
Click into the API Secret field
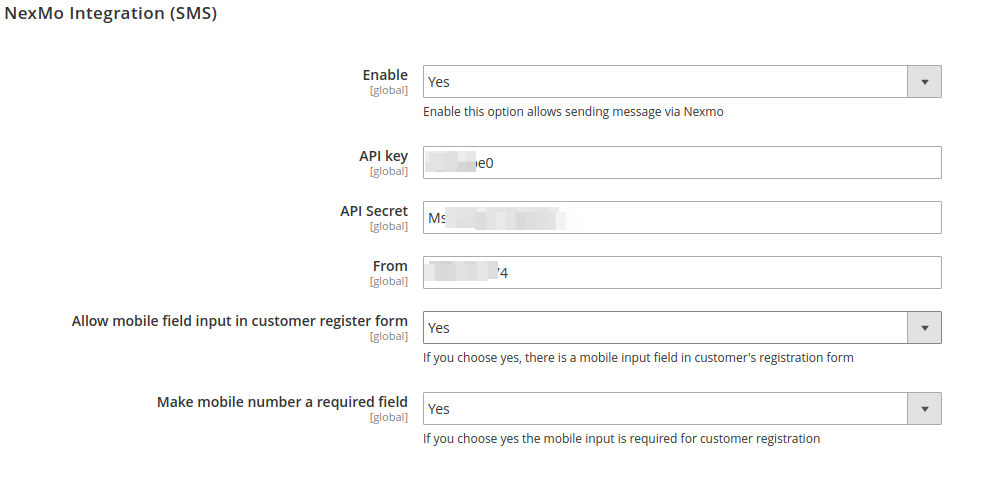tap(682, 217)
